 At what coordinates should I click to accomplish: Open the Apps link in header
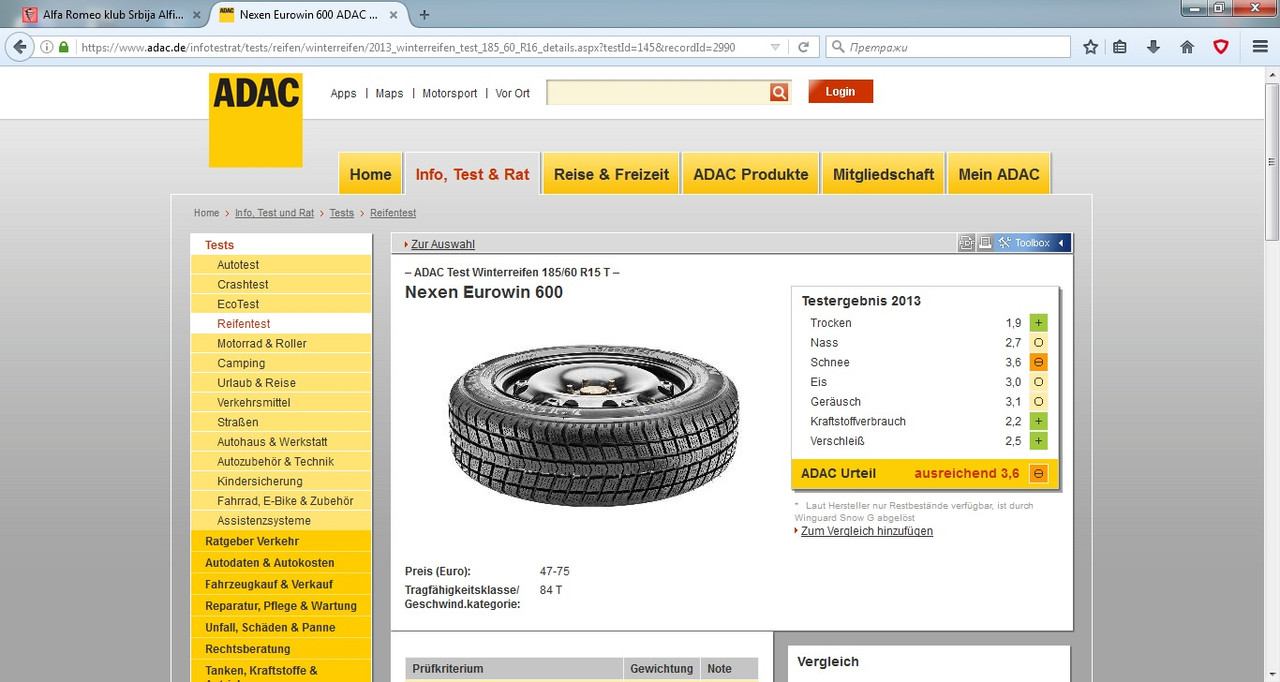click(343, 93)
